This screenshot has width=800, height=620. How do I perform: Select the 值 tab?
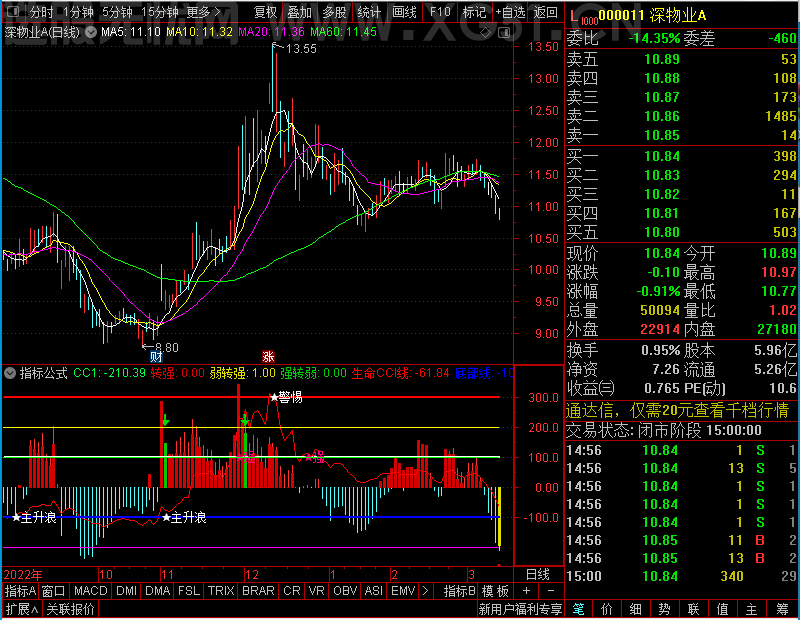[x=722, y=609]
